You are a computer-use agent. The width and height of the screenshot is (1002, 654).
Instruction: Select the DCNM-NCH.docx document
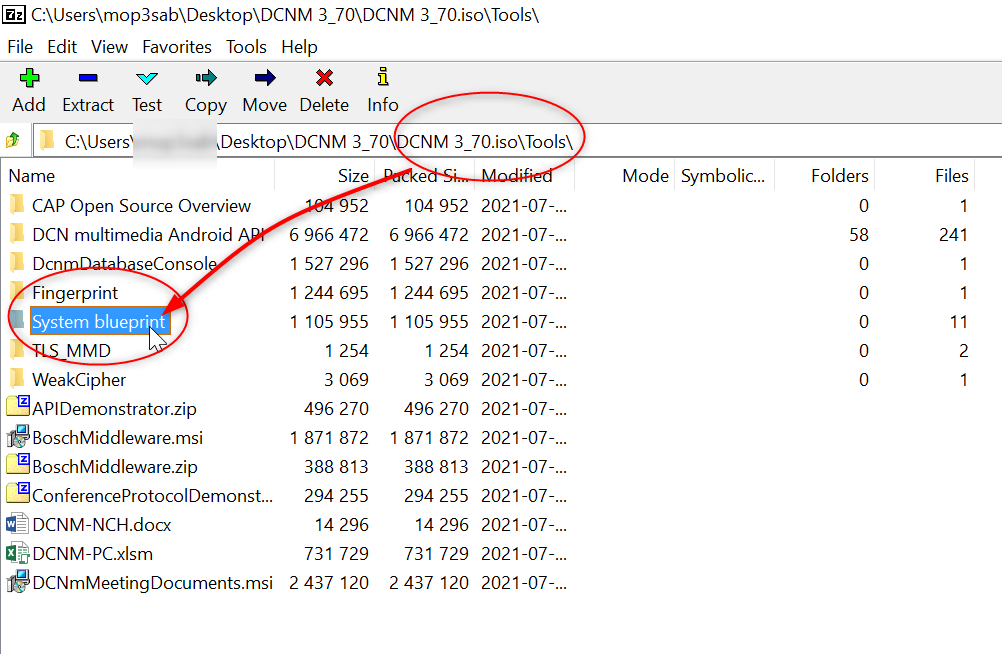tap(101, 525)
